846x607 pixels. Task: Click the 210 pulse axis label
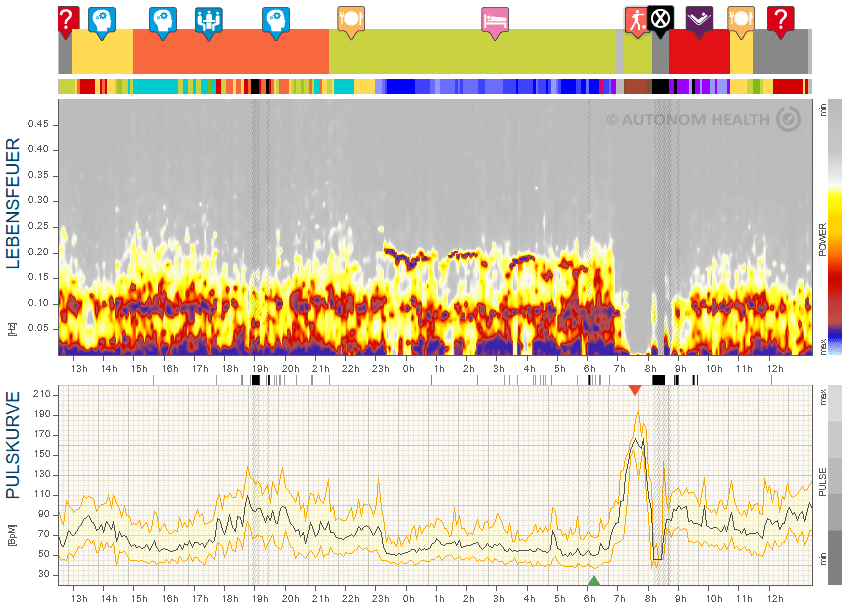[42, 394]
